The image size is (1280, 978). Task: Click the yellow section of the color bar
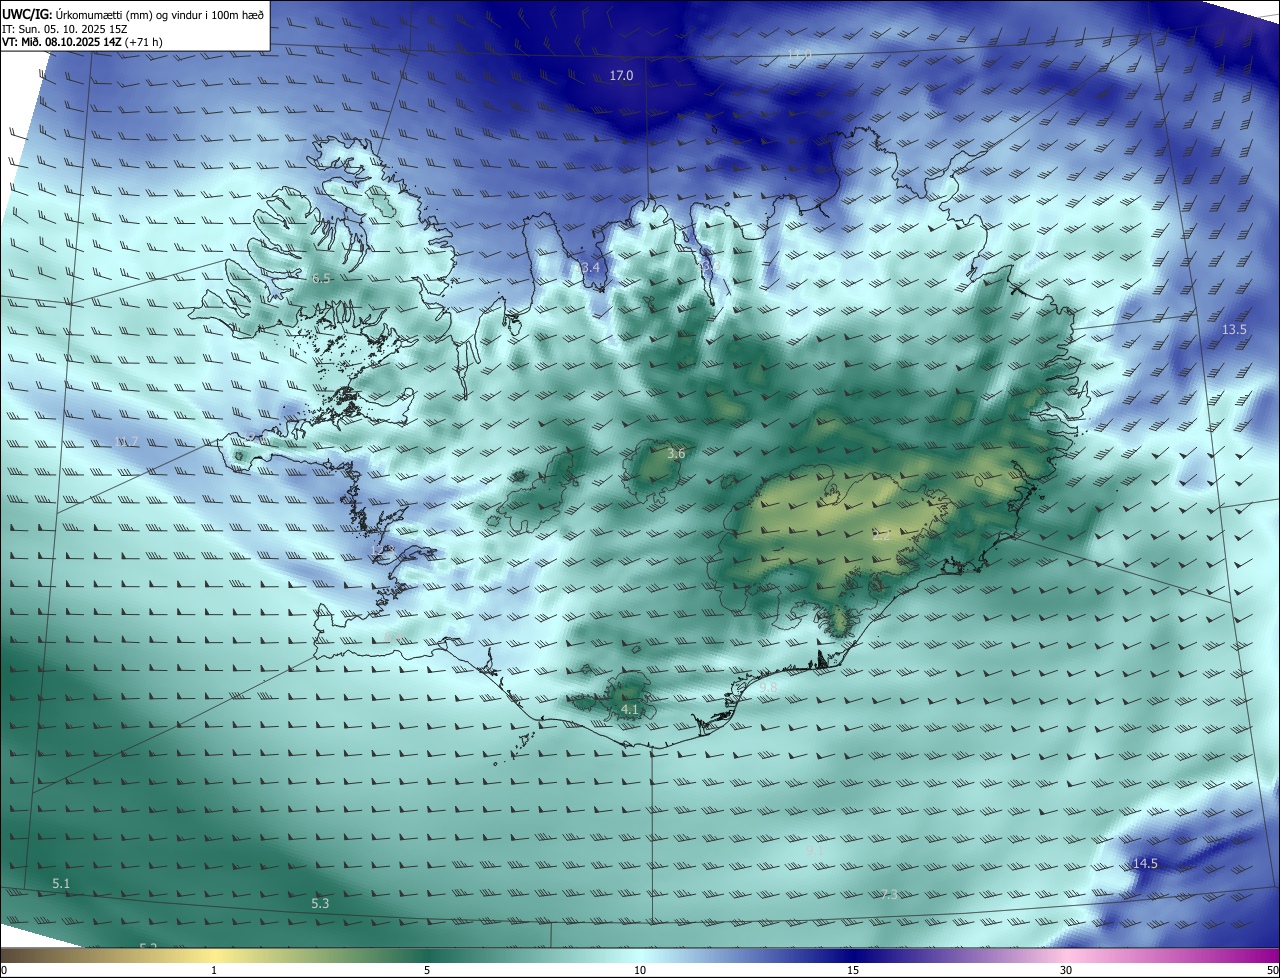tap(214, 955)
